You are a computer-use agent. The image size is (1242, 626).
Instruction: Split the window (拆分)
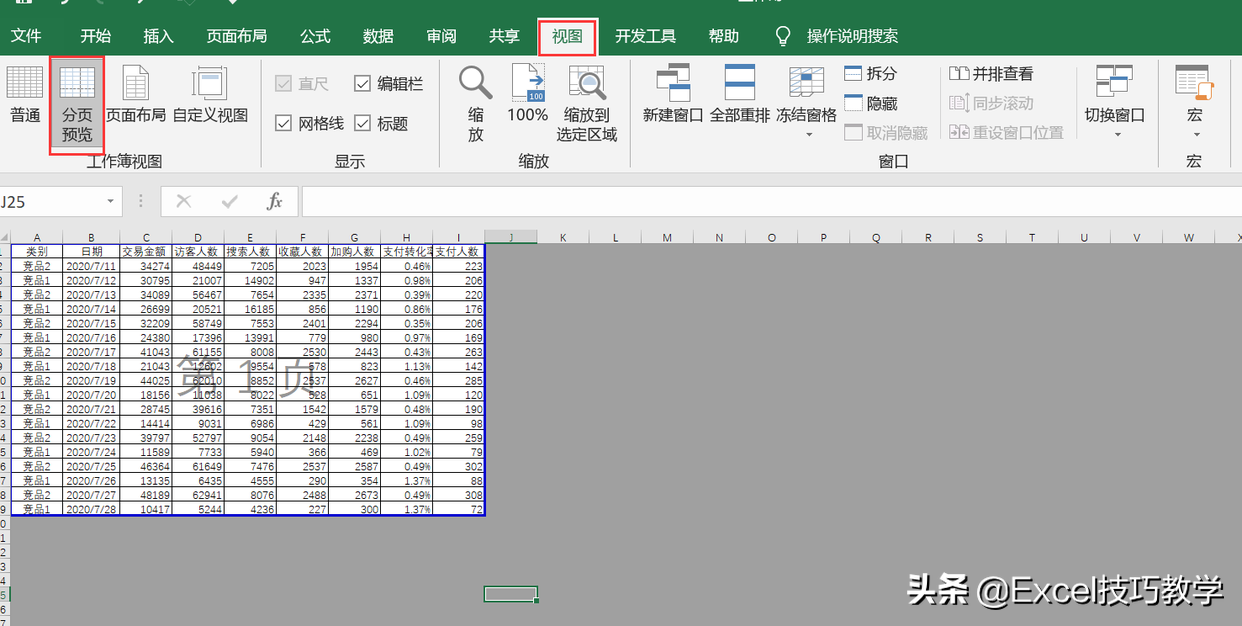pyautogui.click(x=871, y=74)
